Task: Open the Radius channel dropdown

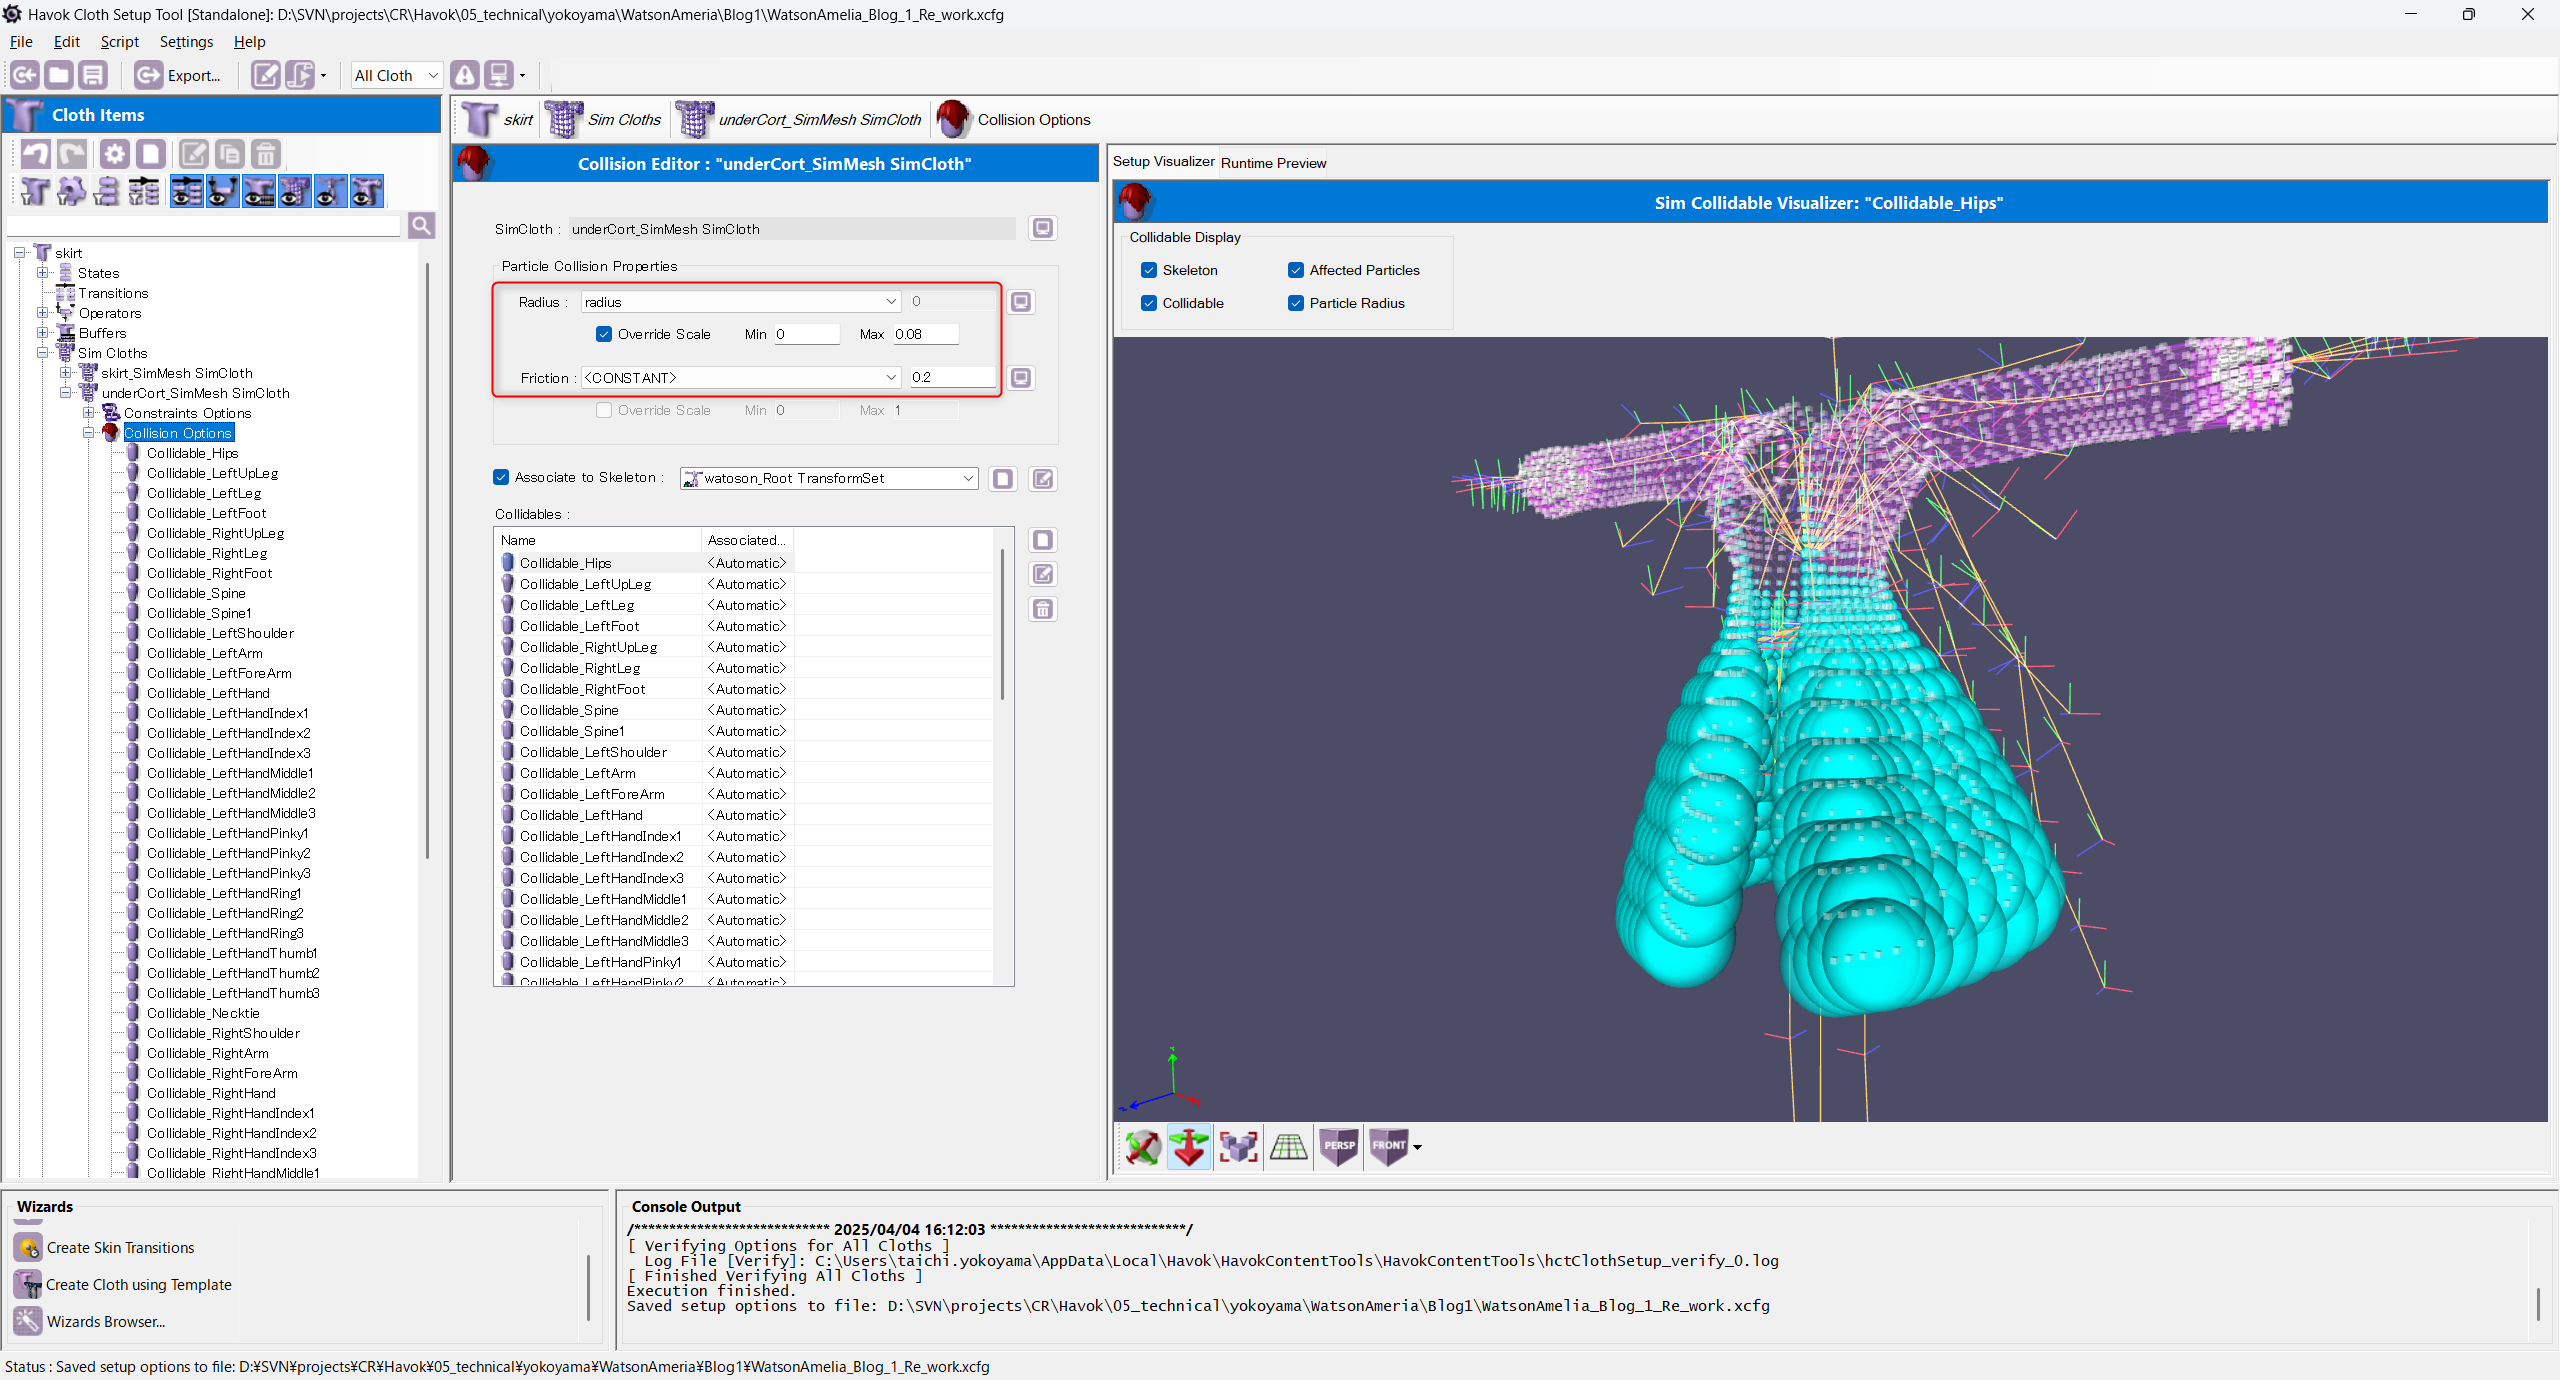Action: [x=740, y=302]
